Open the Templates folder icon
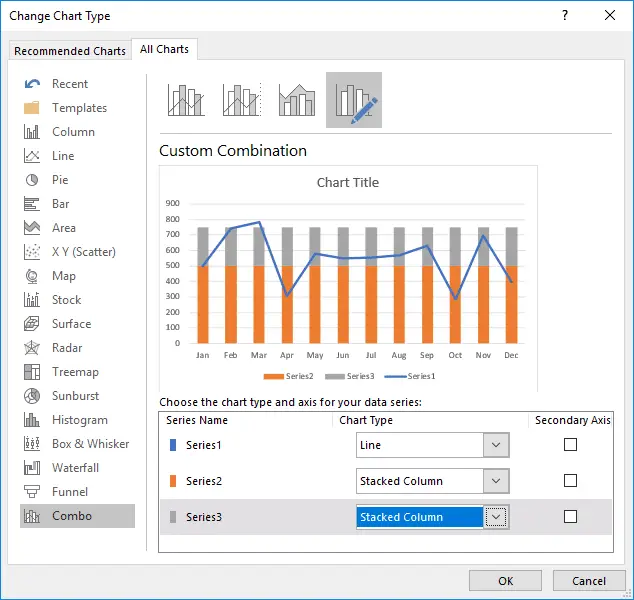This screenshot has height=600, width=634. 32,108
